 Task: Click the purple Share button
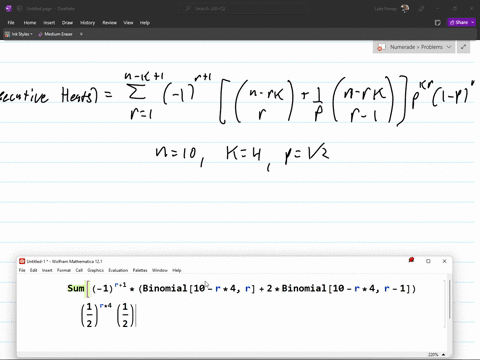pos(458,22)
